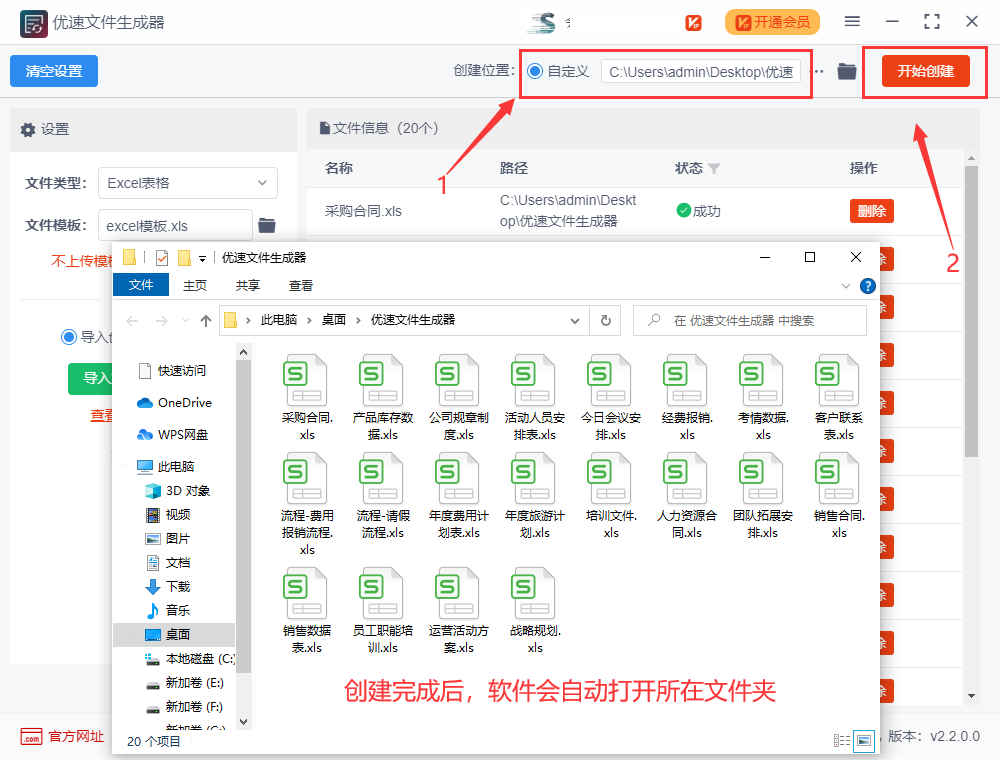Click the Explorer help question mark icon
1000x760 pixels.
click(x=867, y=286)
